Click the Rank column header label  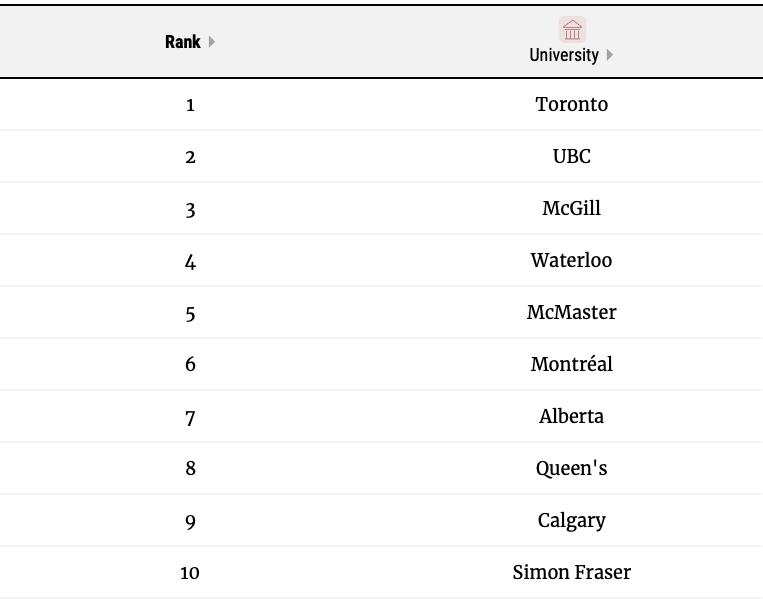click(182, 42)
